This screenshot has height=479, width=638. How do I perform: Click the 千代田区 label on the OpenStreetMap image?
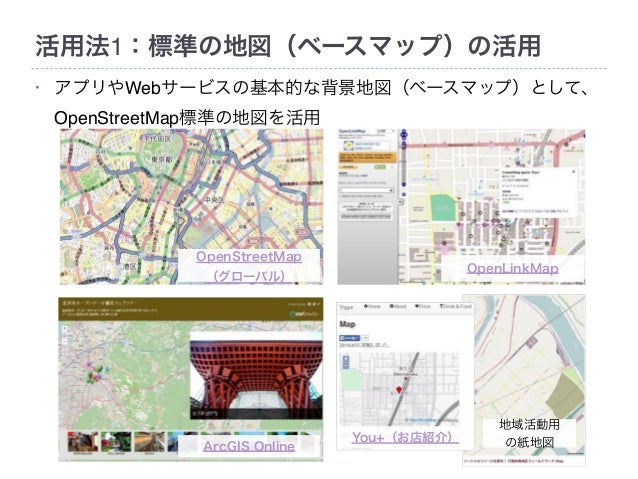pos(157,138)
